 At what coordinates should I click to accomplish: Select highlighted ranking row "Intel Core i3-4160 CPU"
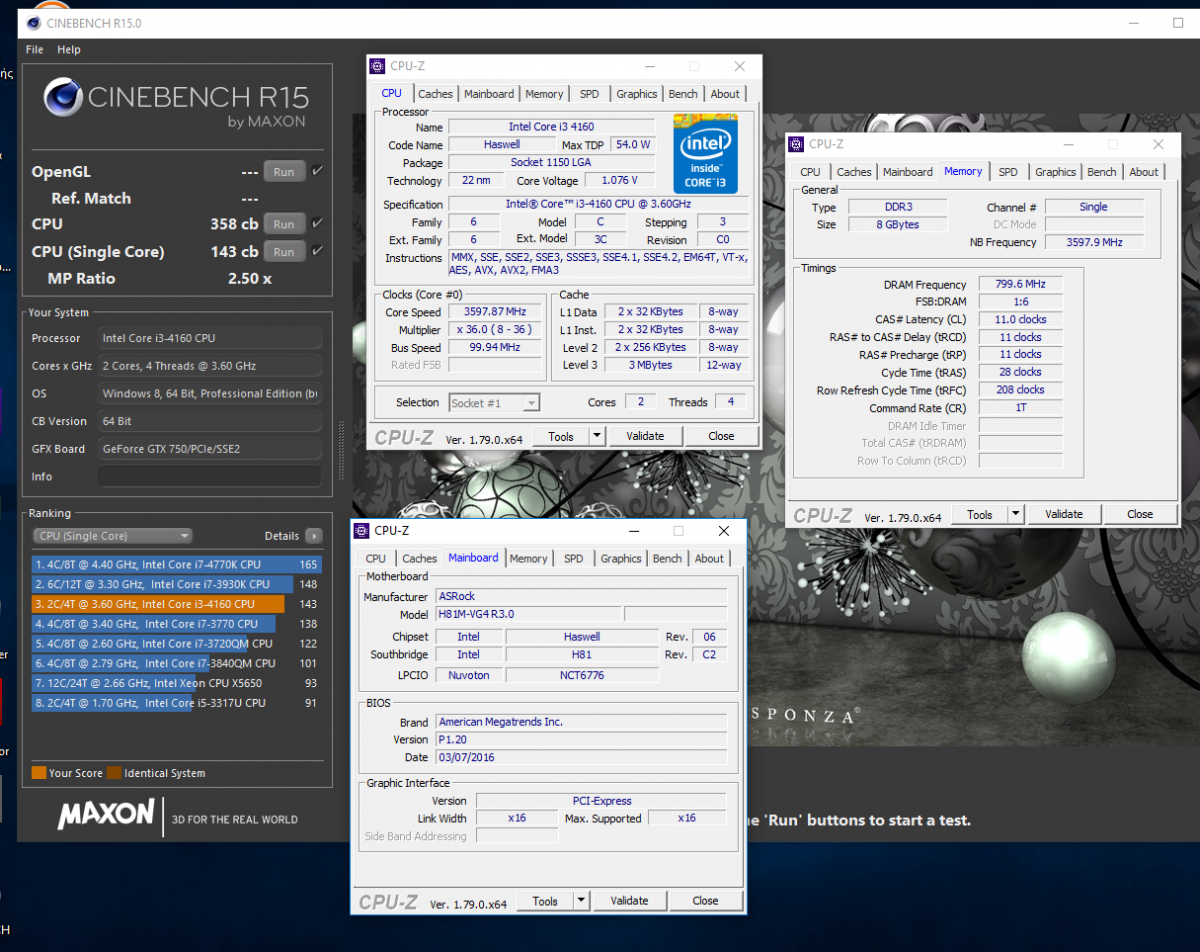(x=176, y=604)
